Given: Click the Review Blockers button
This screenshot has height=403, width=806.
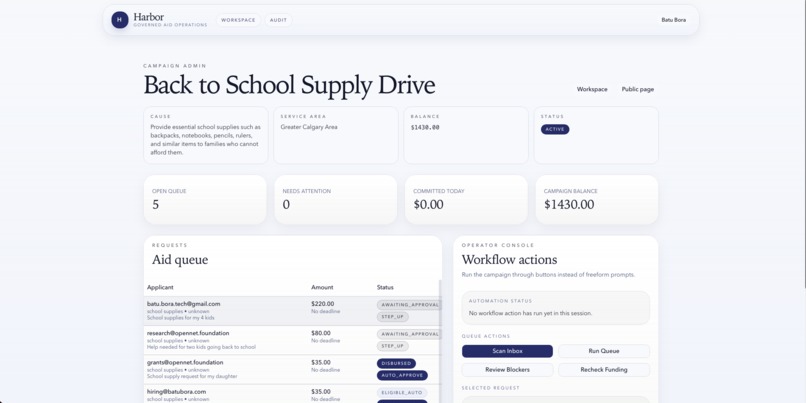Looking at the screenshot, I should tap(507, 370).
